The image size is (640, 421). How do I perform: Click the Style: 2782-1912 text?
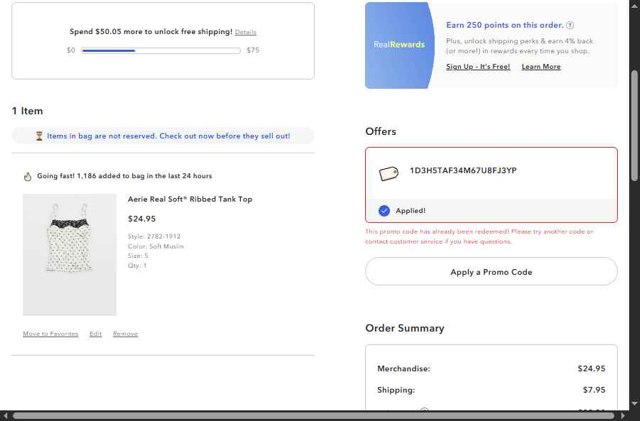click(x=154, y=236)
